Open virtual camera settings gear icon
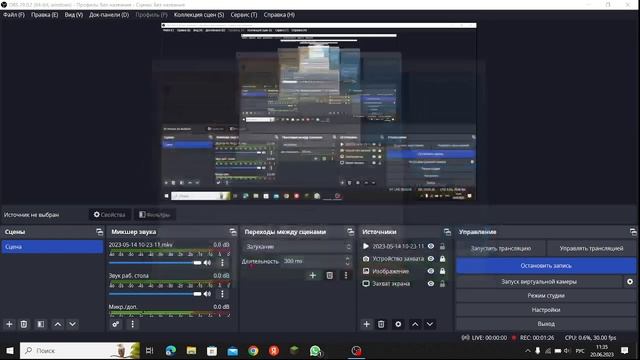 coord(630,282)
